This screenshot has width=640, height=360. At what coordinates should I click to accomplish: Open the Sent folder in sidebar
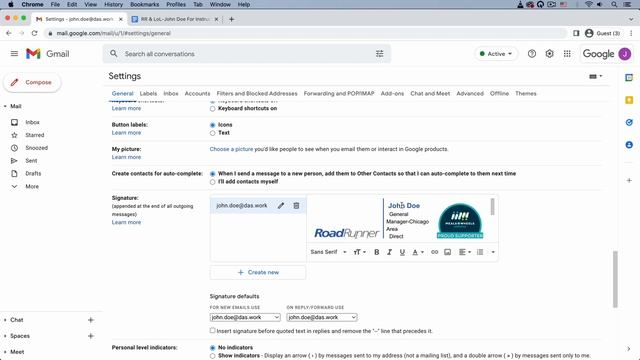click(31, 161)
